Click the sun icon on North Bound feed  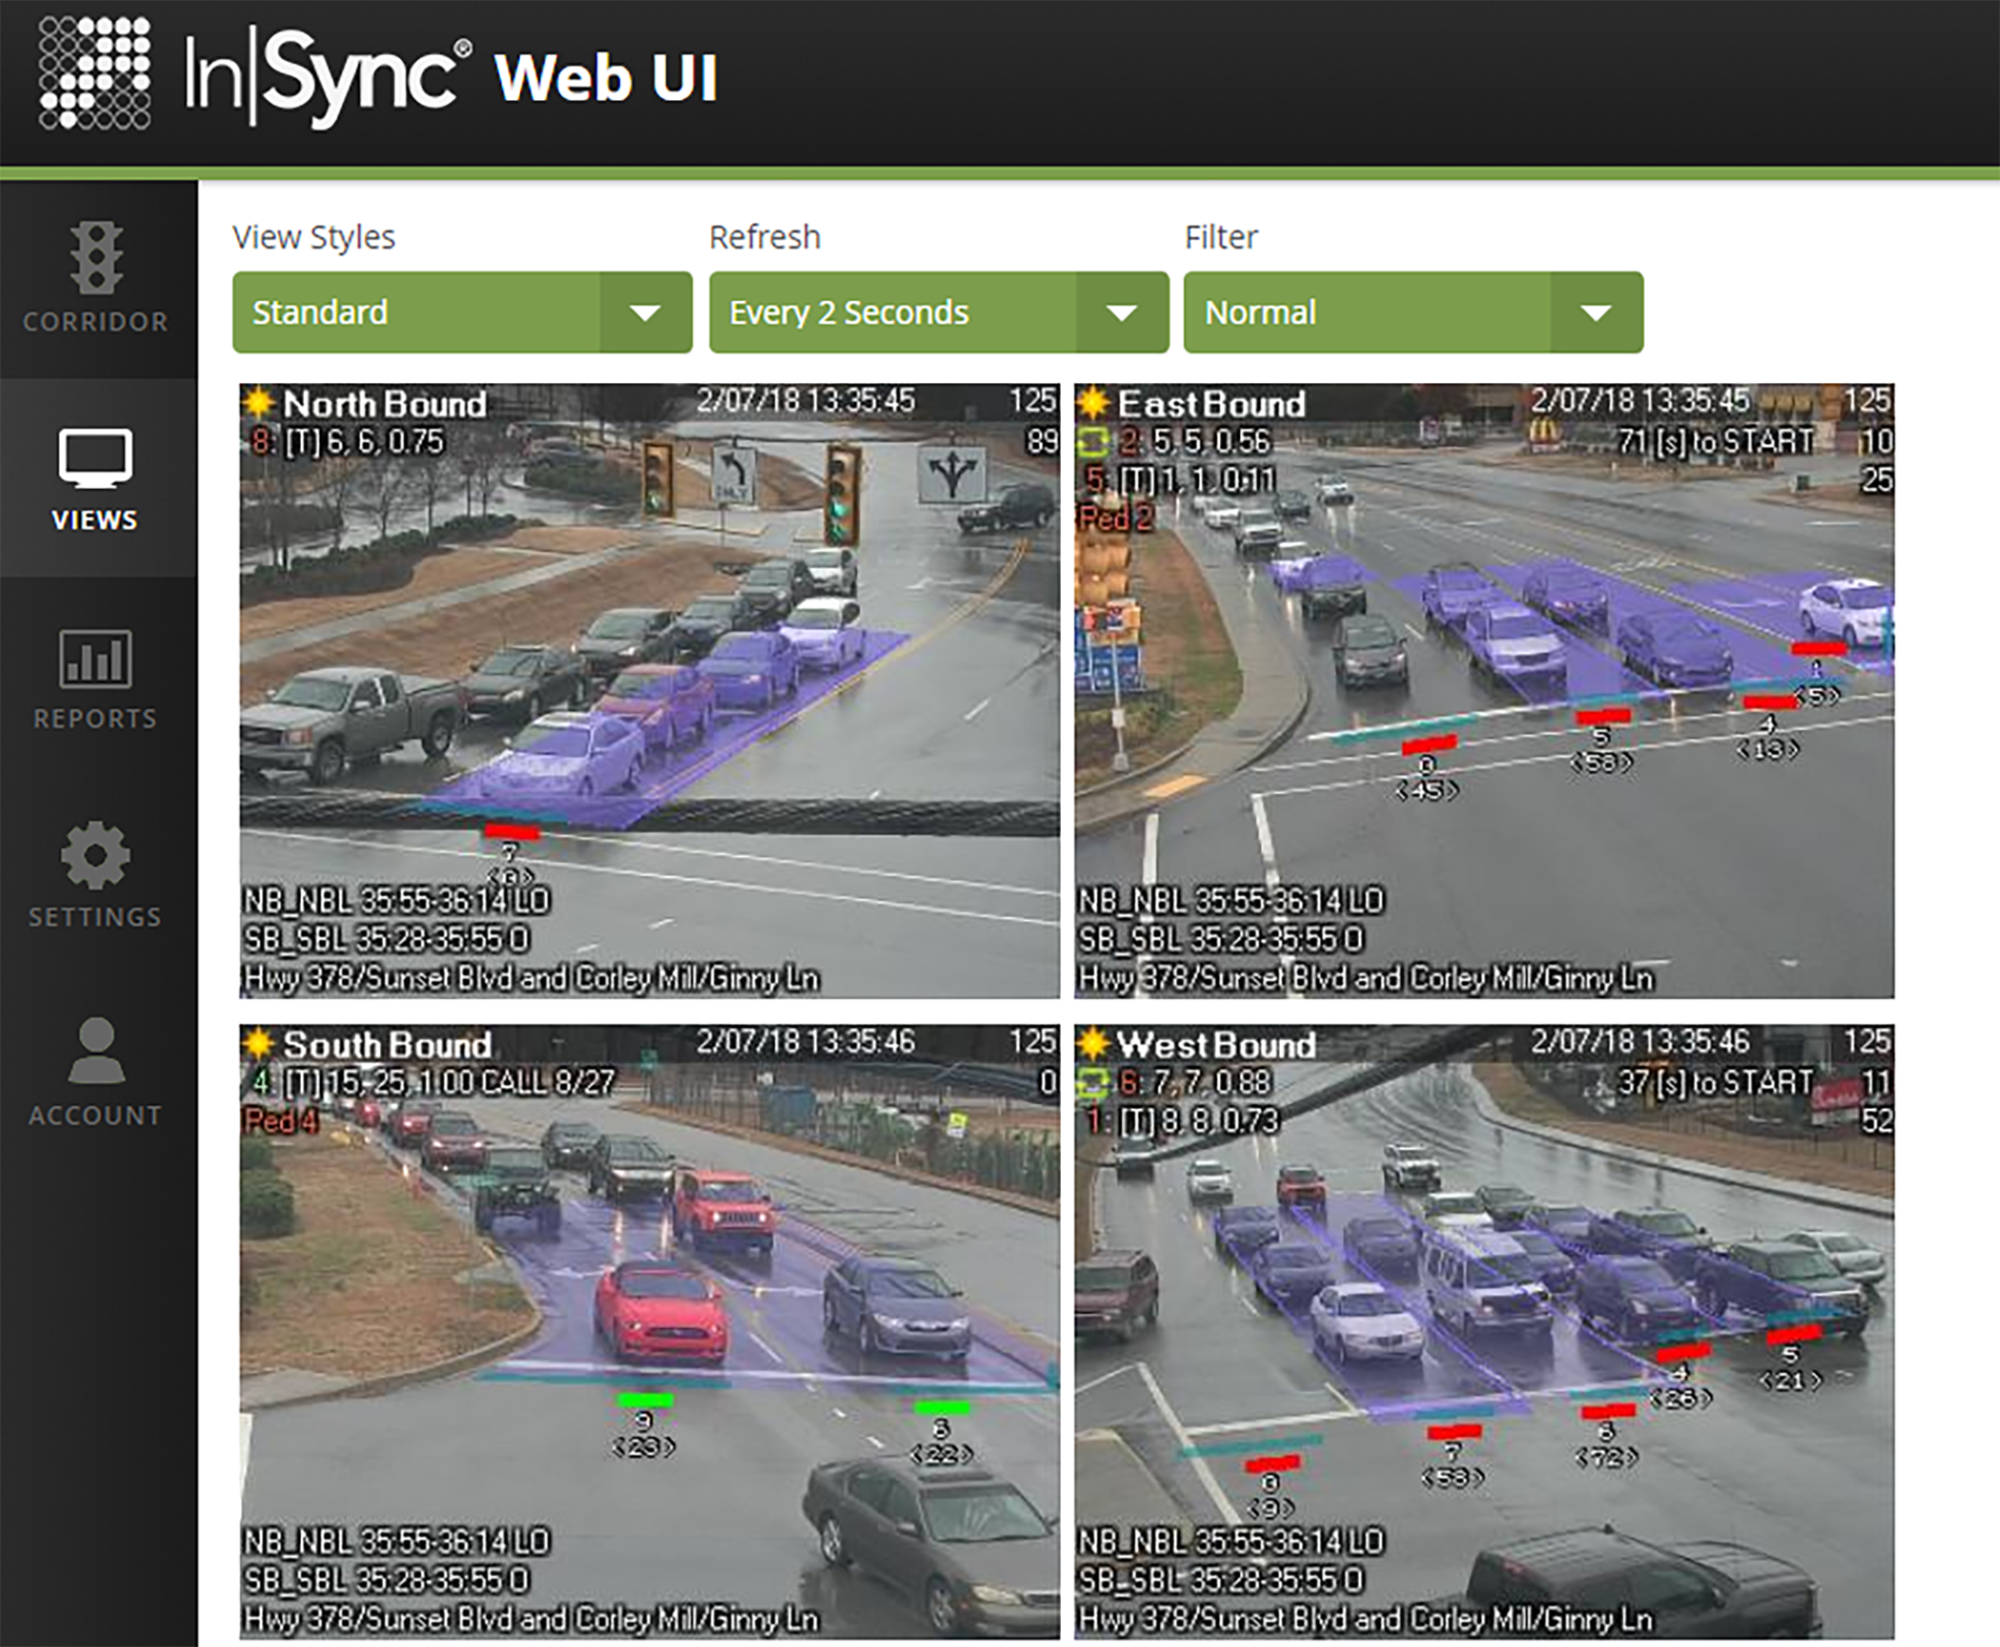[x=259, y=402]
